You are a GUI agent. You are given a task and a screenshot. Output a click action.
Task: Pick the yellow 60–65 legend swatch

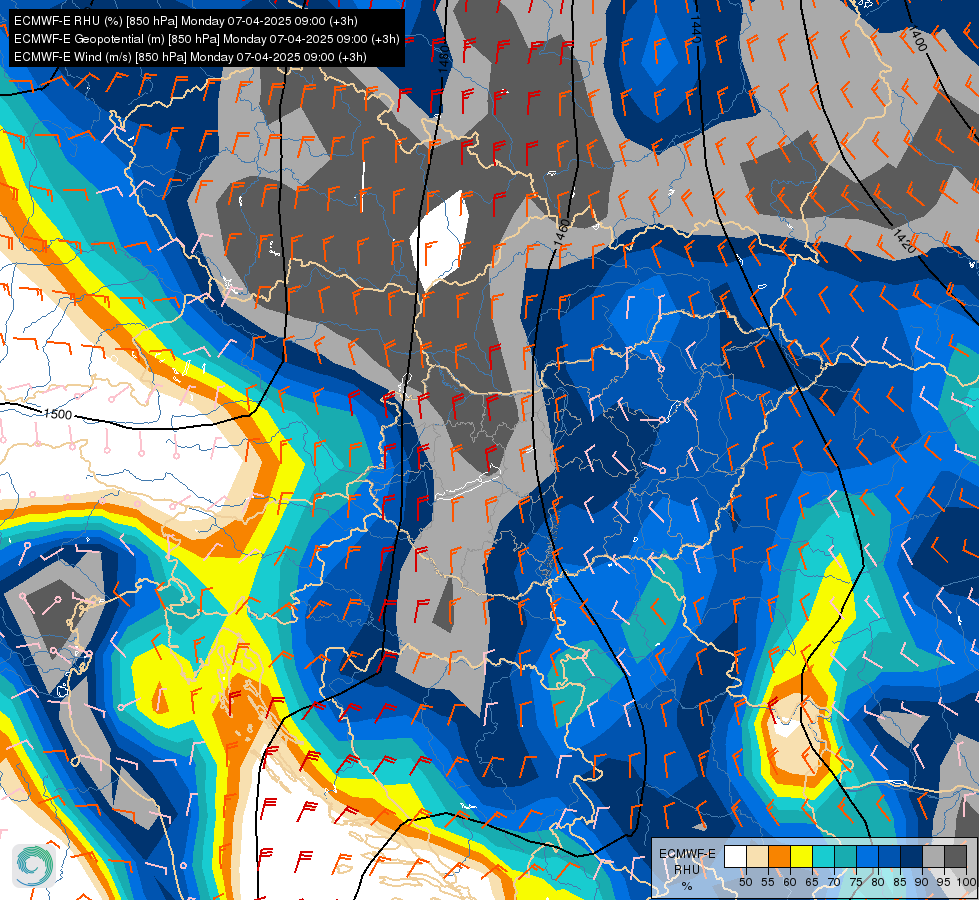(802, 856)
